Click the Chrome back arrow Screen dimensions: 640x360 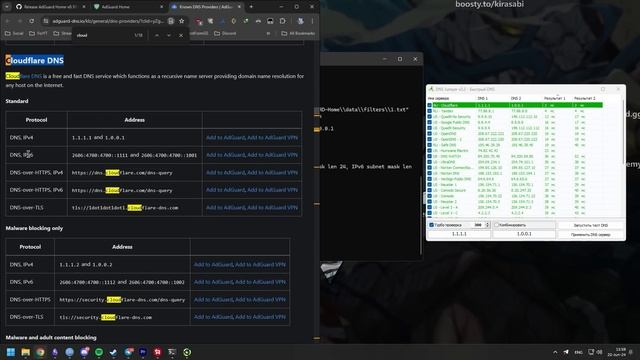point(7,21)
